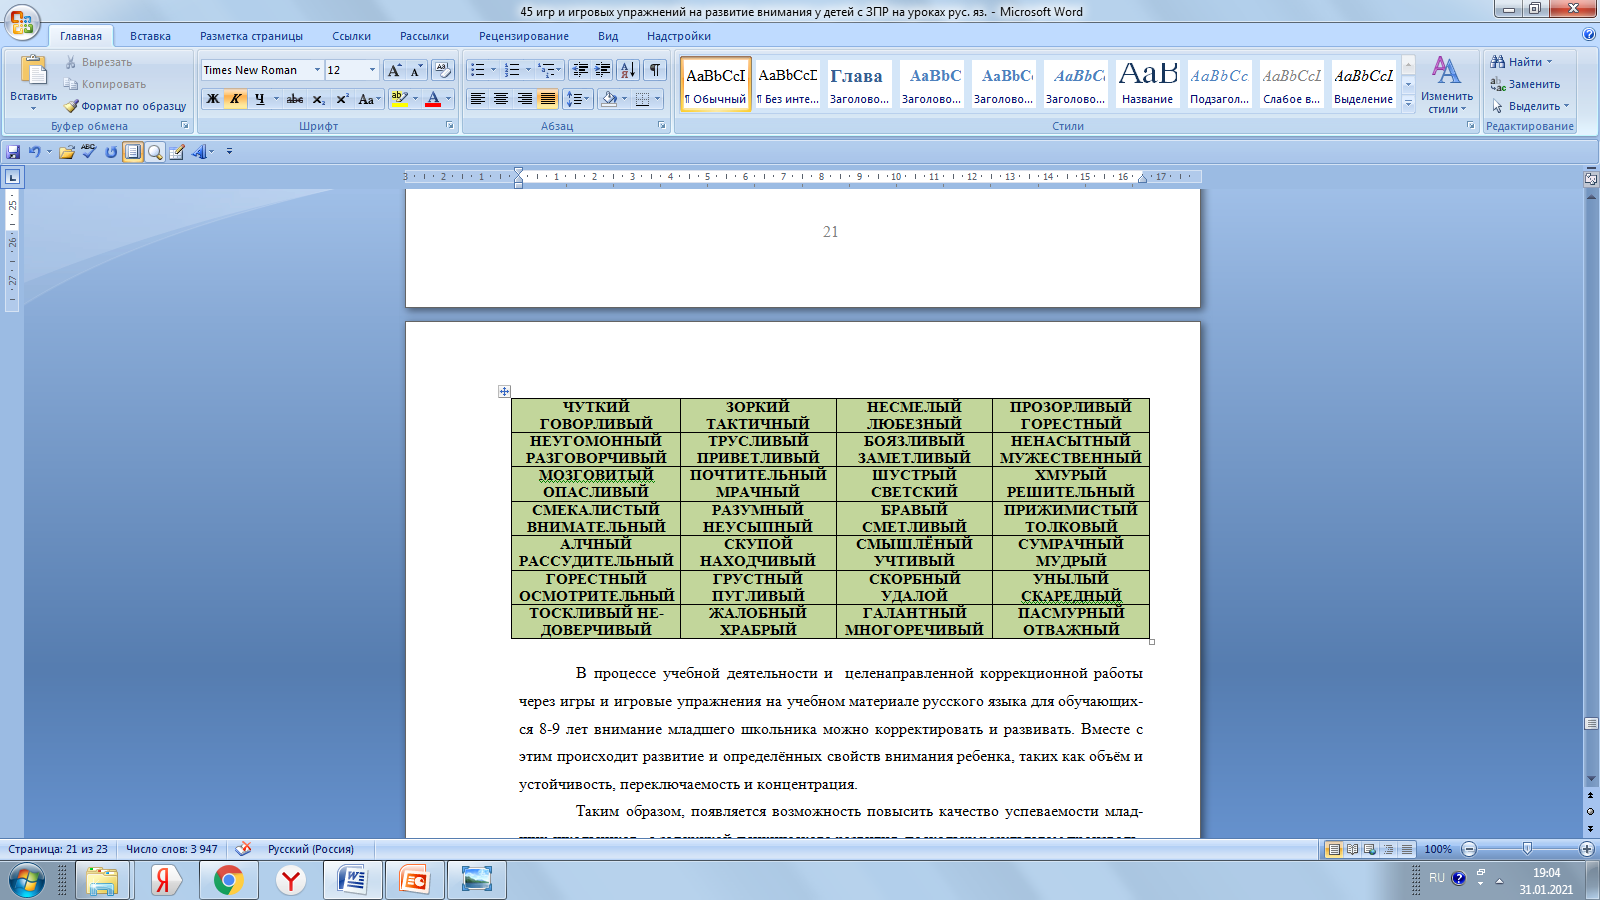Align text right

(x=524, y=99)
